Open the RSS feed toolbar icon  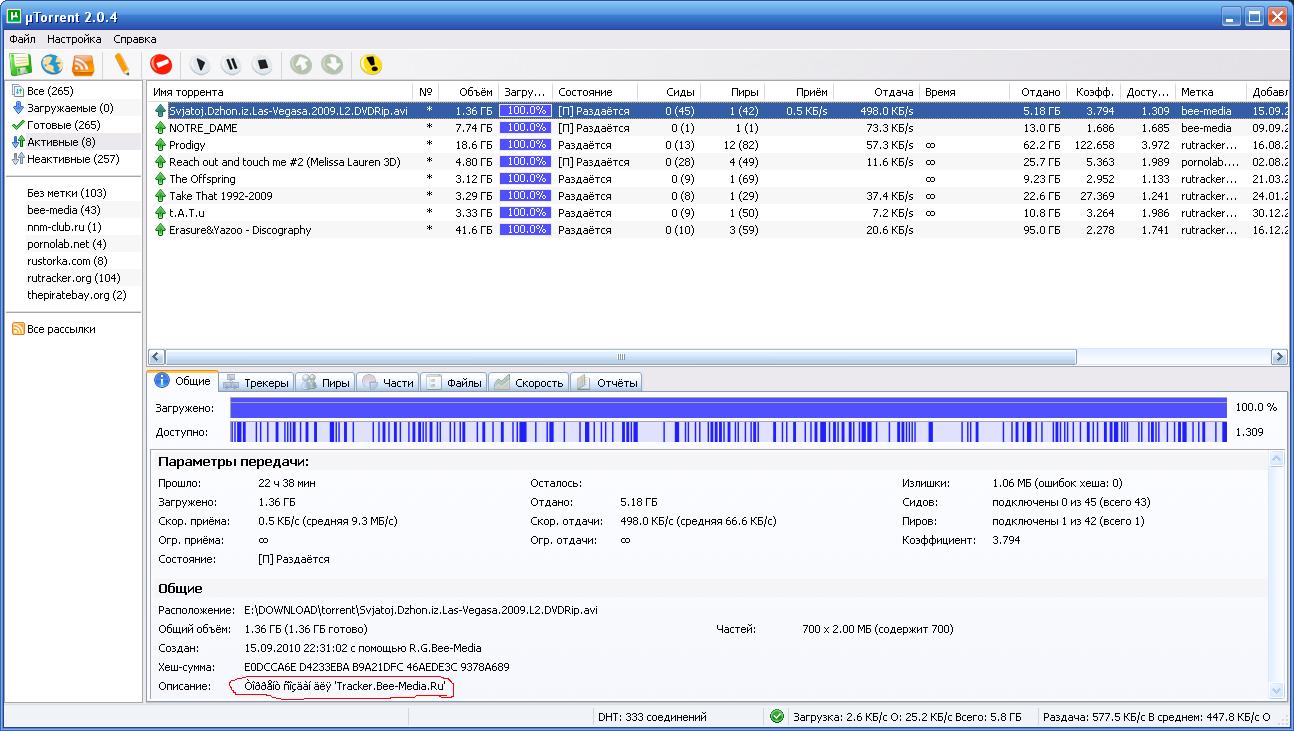(x=83, y=65)
